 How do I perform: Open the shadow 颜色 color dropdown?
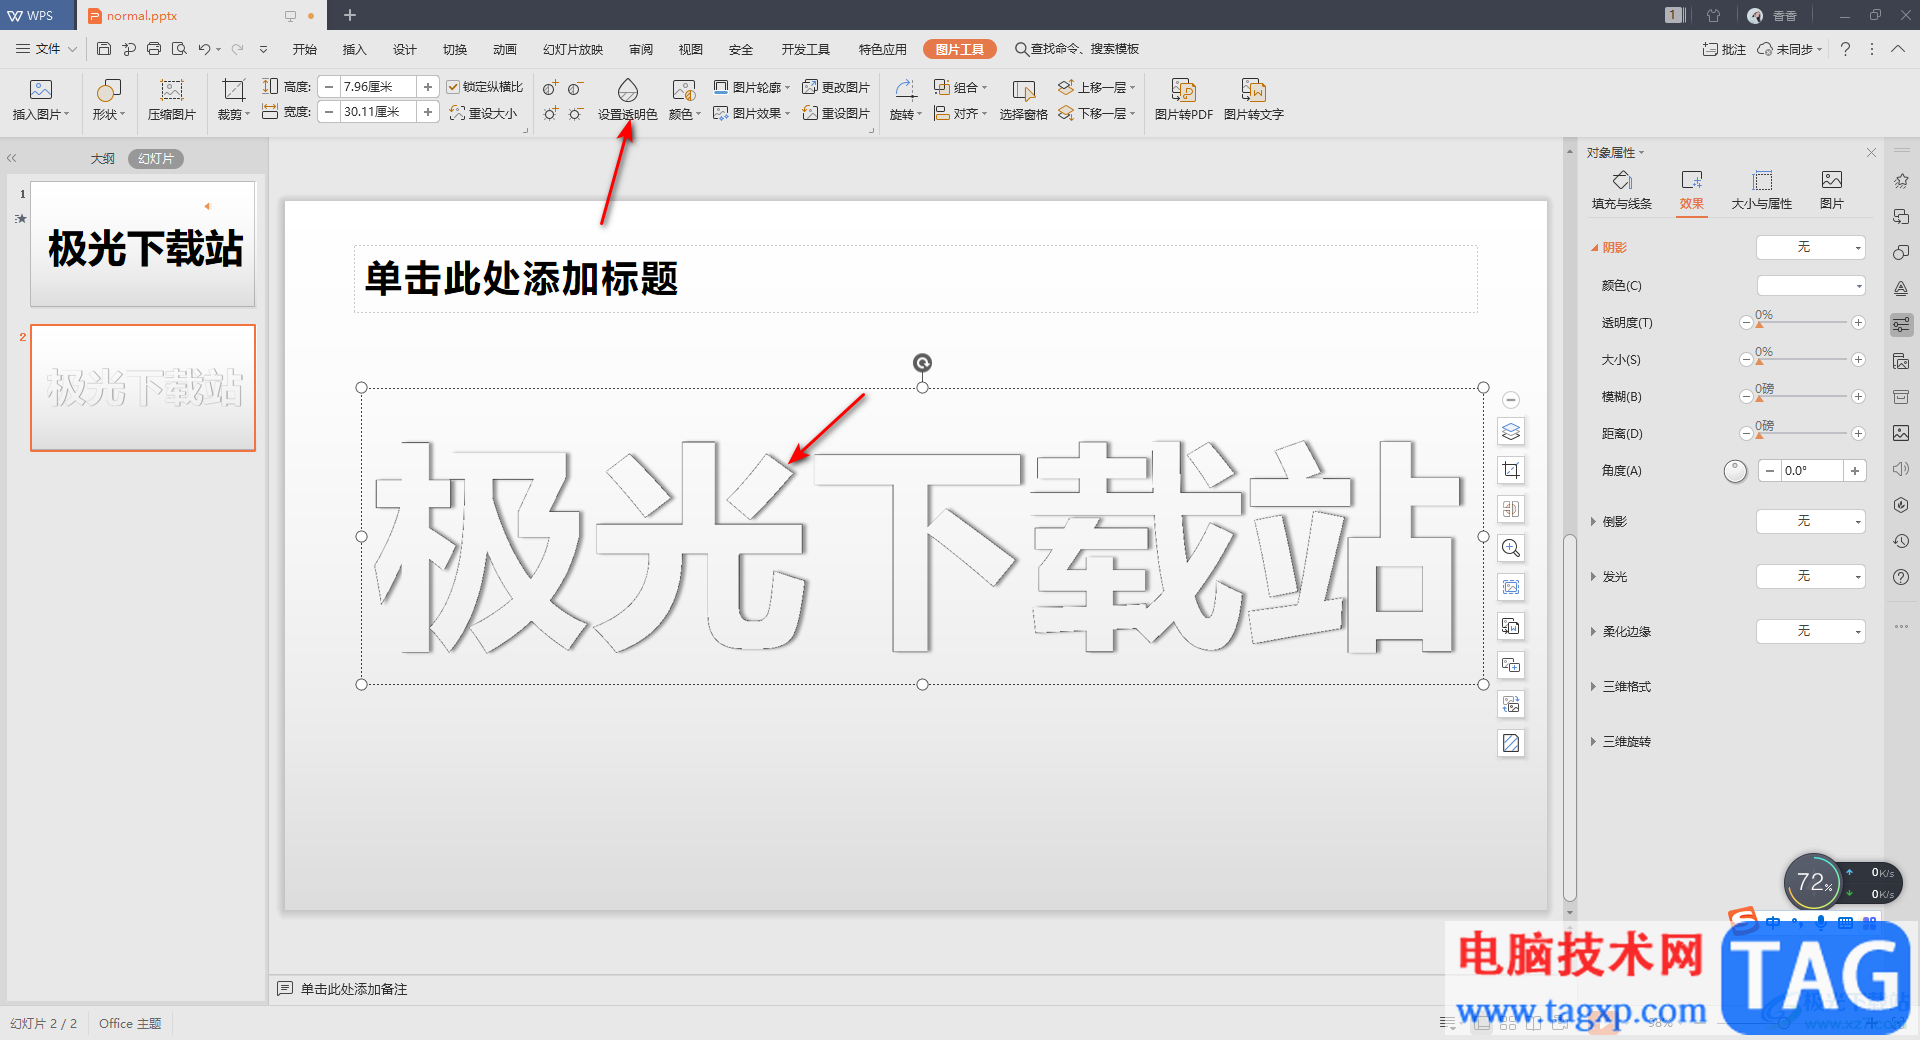pos(1811,286)
